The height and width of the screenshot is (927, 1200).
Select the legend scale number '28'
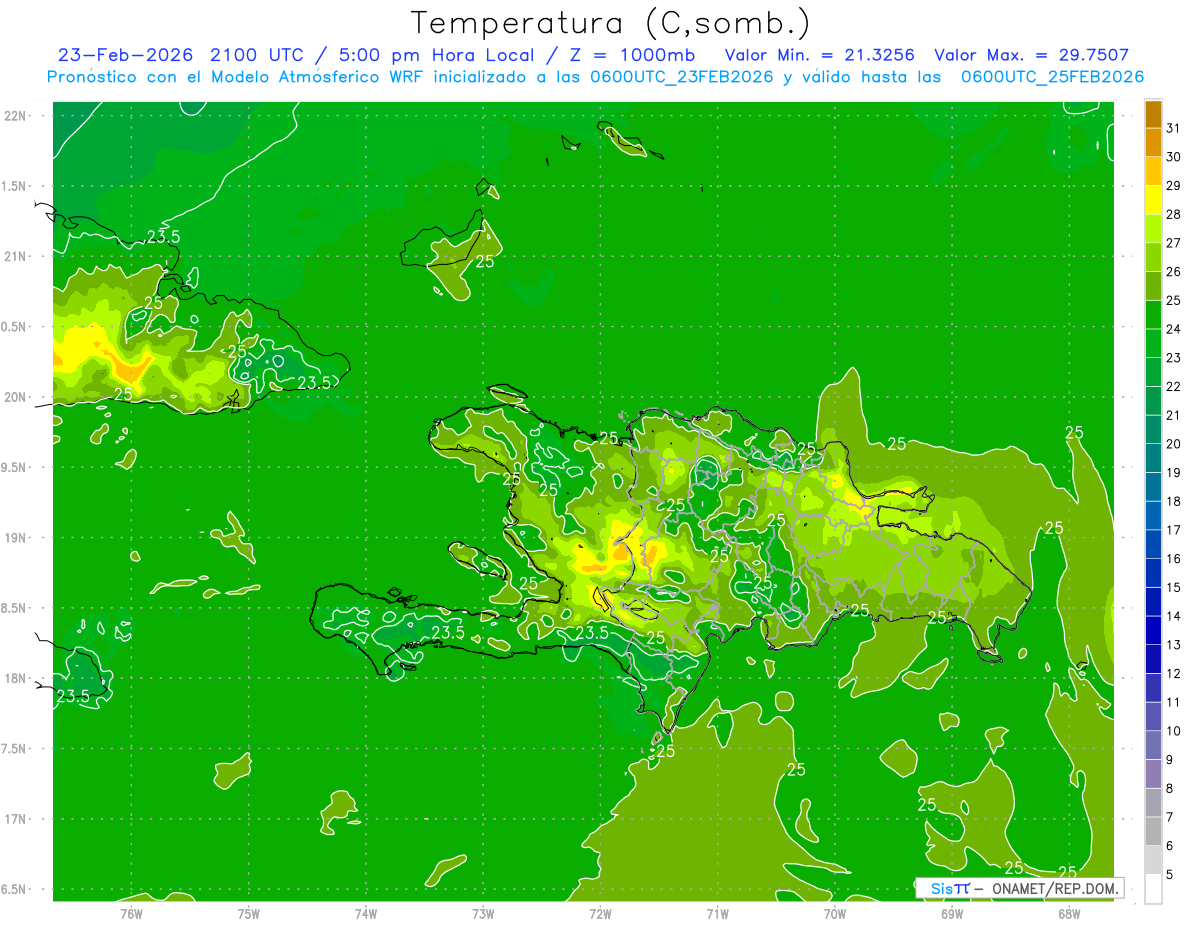[x=1174, y=214]
